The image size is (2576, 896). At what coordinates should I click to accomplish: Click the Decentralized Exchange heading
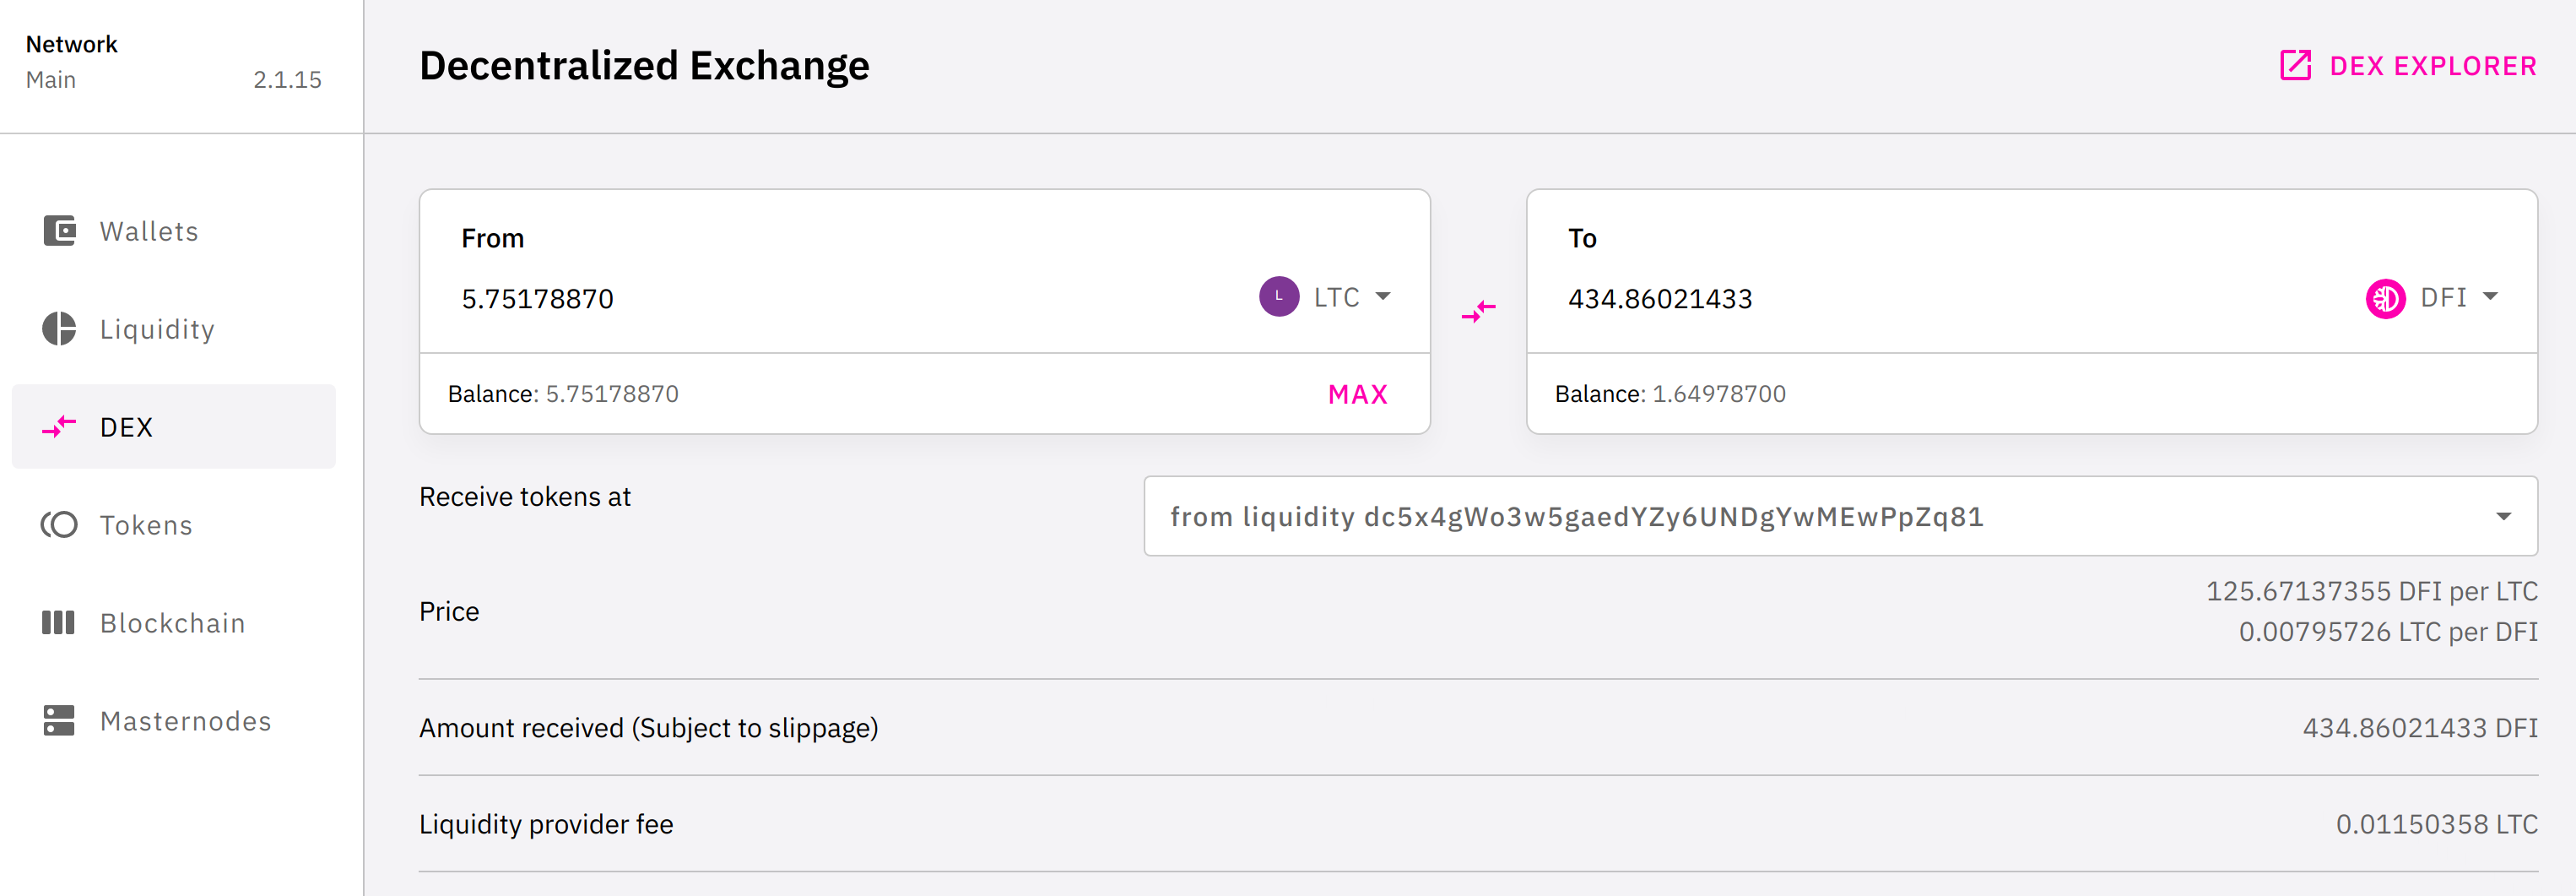(644, 67)
